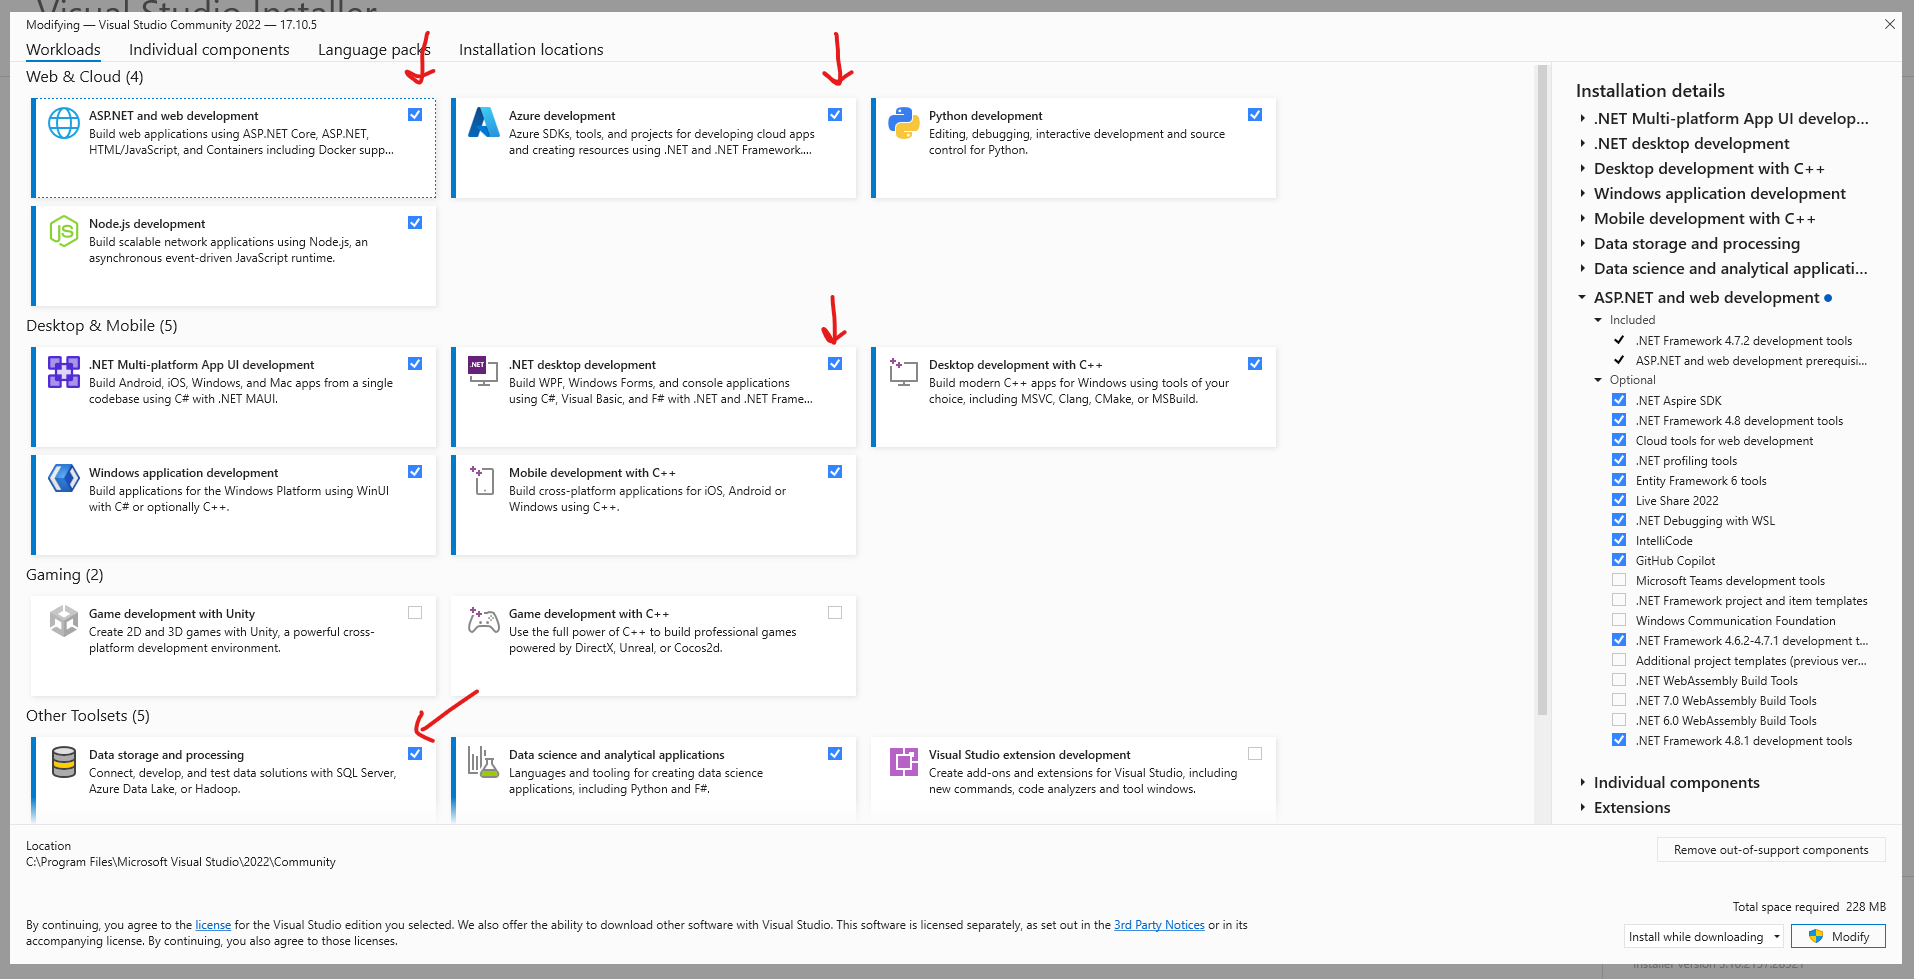
Task: Switch to Workloads tab
Action: coord(63,50)
